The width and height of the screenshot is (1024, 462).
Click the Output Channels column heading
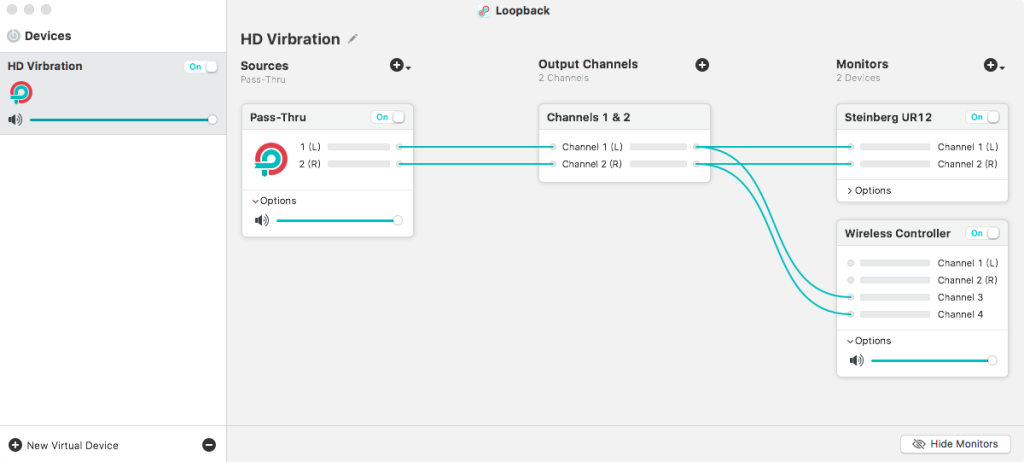[x=588, y=64]
